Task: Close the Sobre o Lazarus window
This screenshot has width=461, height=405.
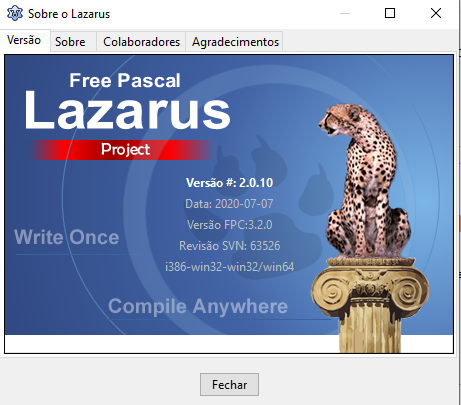Action: pos(436,13)
